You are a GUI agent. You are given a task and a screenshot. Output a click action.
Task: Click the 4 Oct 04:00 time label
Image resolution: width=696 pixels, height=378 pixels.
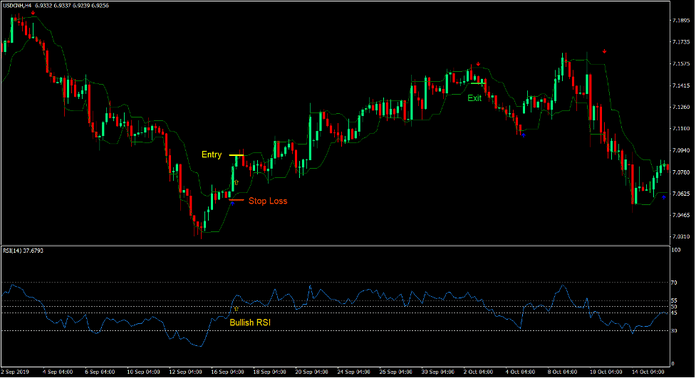(521, 372)
